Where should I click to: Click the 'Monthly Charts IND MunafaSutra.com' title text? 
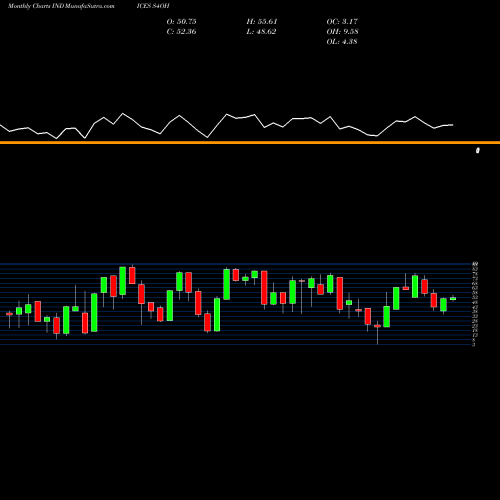point(61,6)
